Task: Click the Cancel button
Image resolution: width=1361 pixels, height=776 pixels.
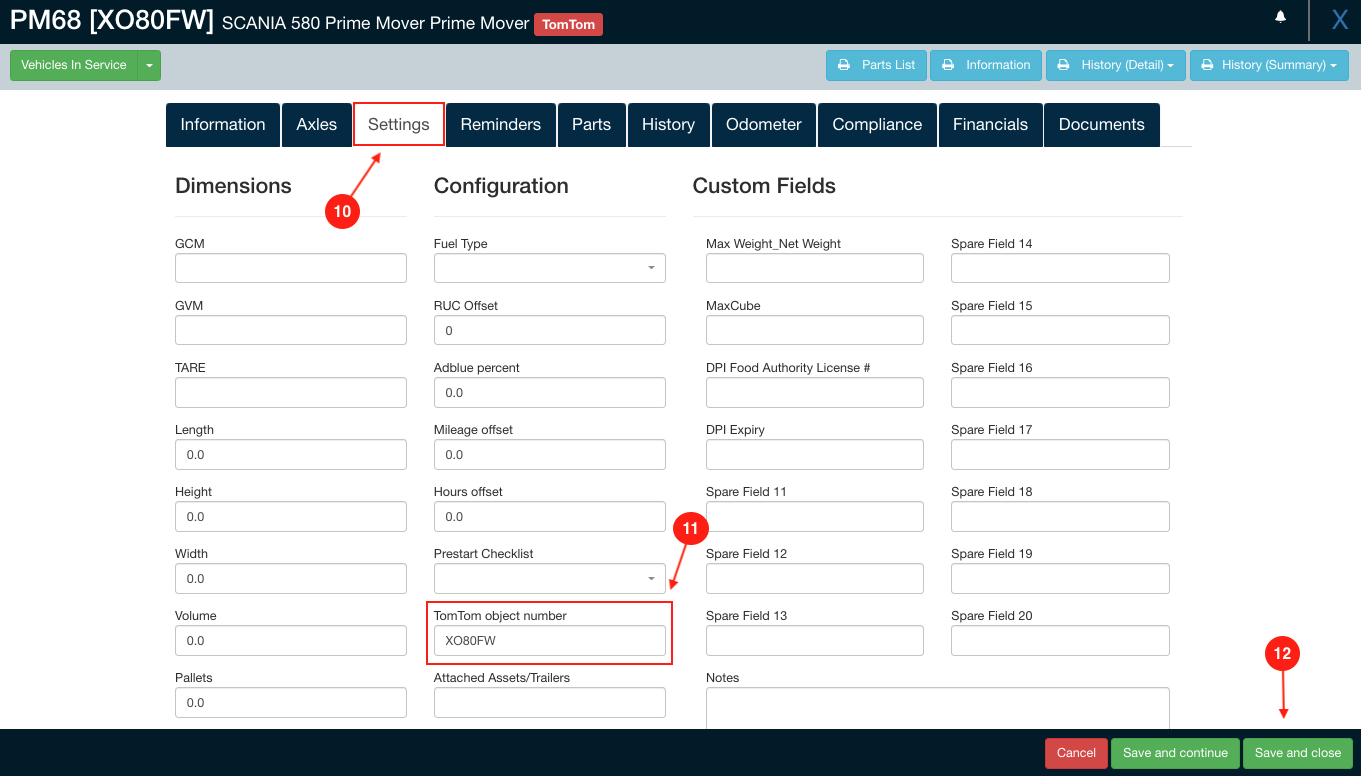Action: (x=1076, y=753)
